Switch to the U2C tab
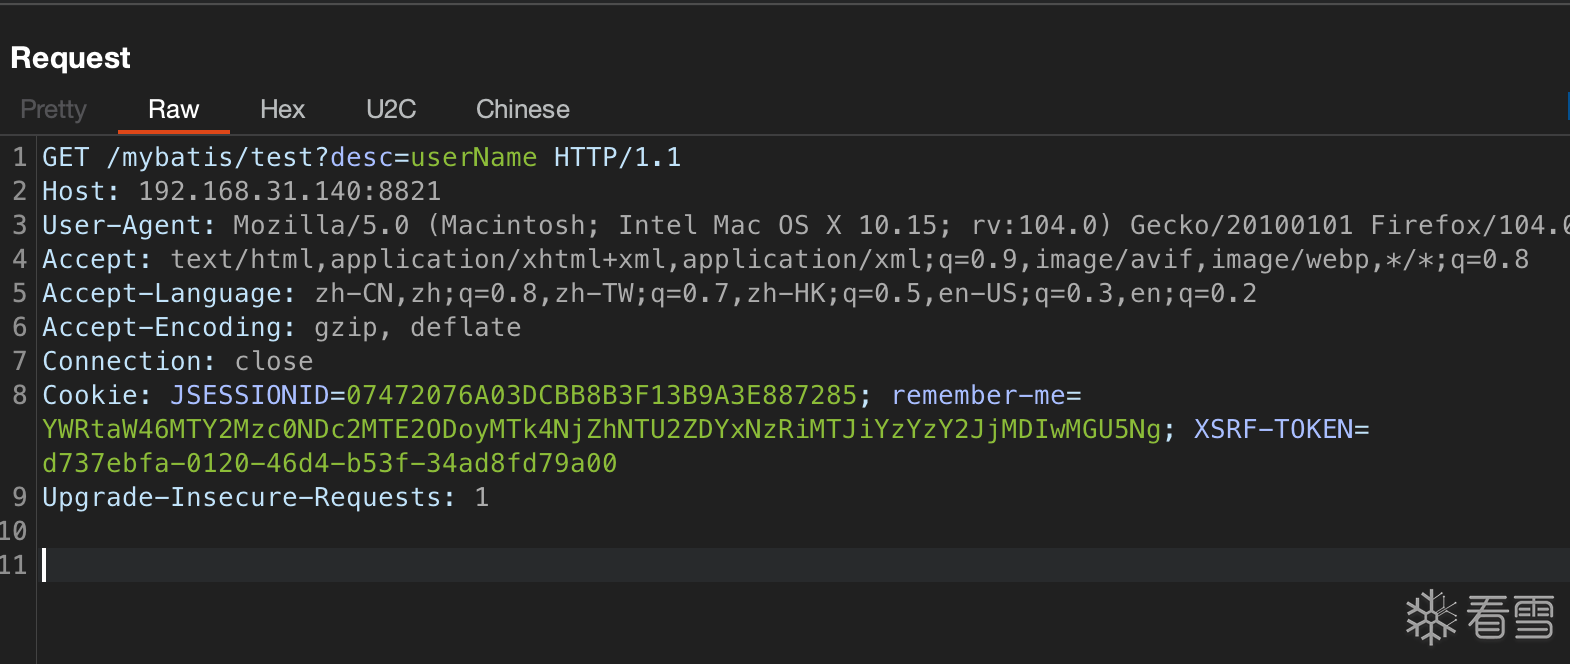Image resolution: width=1570 pixels, height=664 pixels. point(391,109)
